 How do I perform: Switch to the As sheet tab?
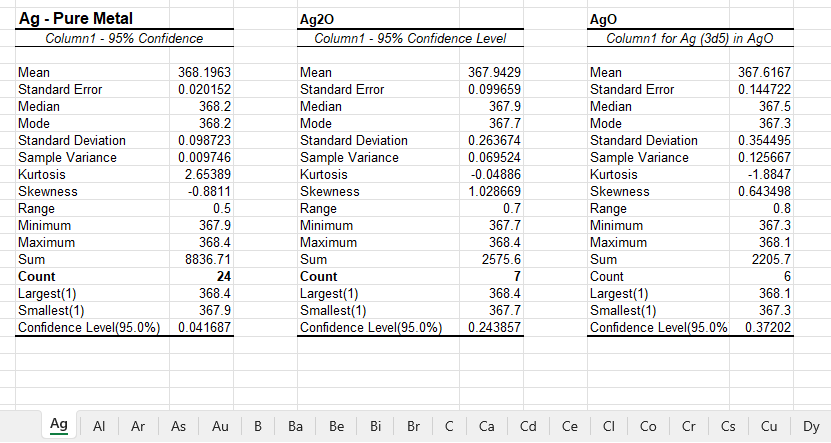[179, 426]
